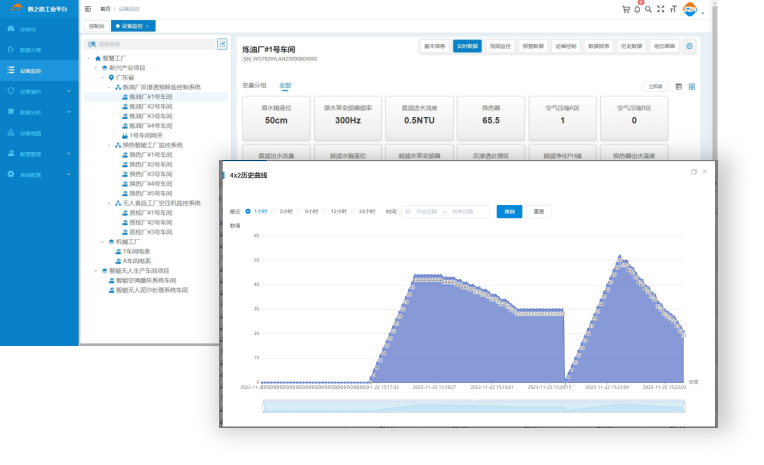
Task: Click the search magnifier icon in header
Action: coord(648,9)
